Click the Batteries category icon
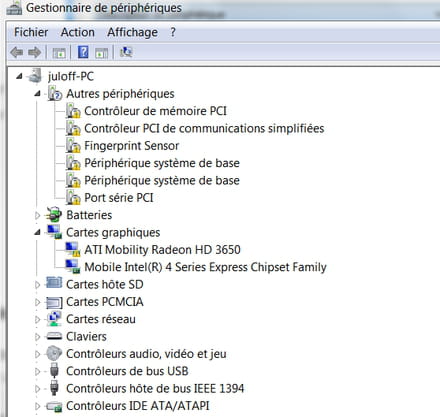 point(54,215)
